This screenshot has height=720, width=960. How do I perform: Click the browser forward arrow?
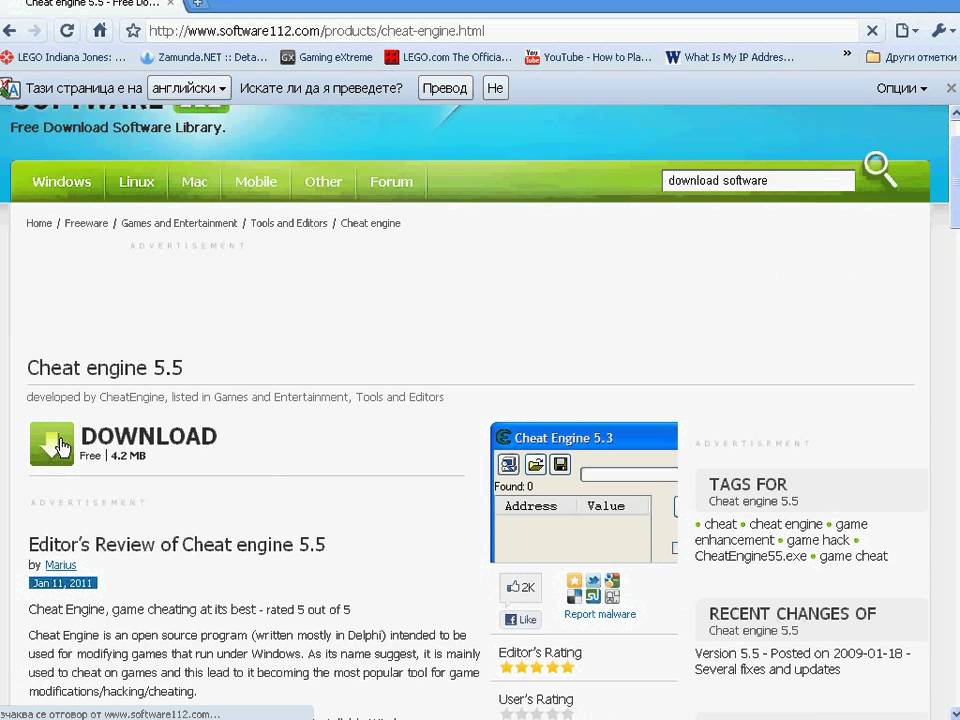[36, 31]
